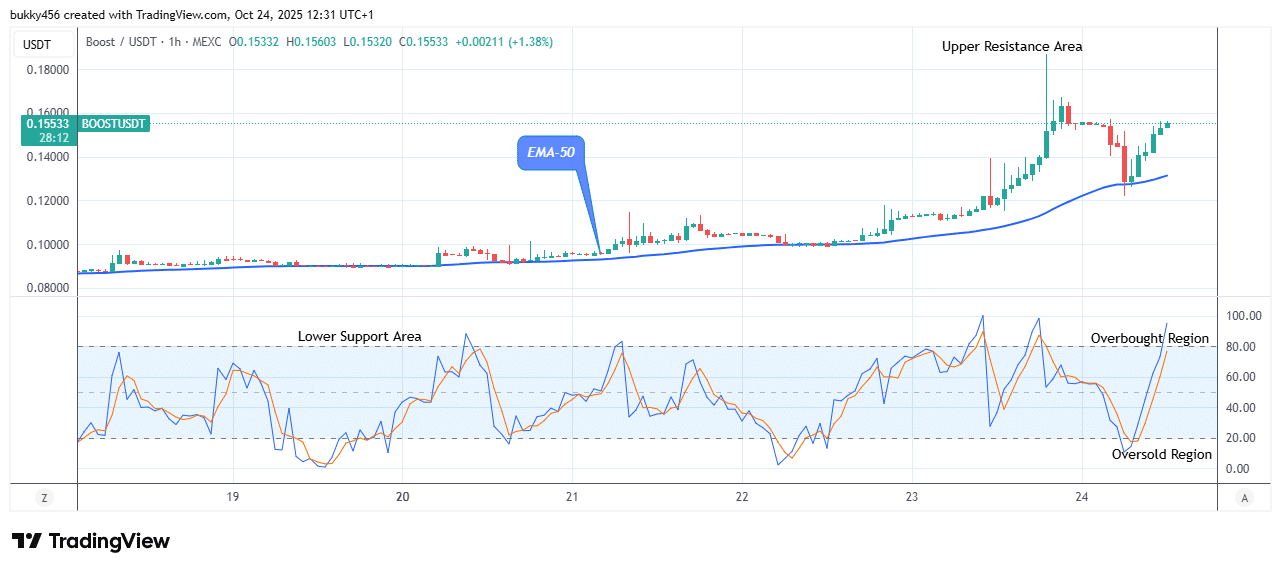The image size is (1281, 571).
Task: Click the TradingView logo icon
Action: pos(27,541)
